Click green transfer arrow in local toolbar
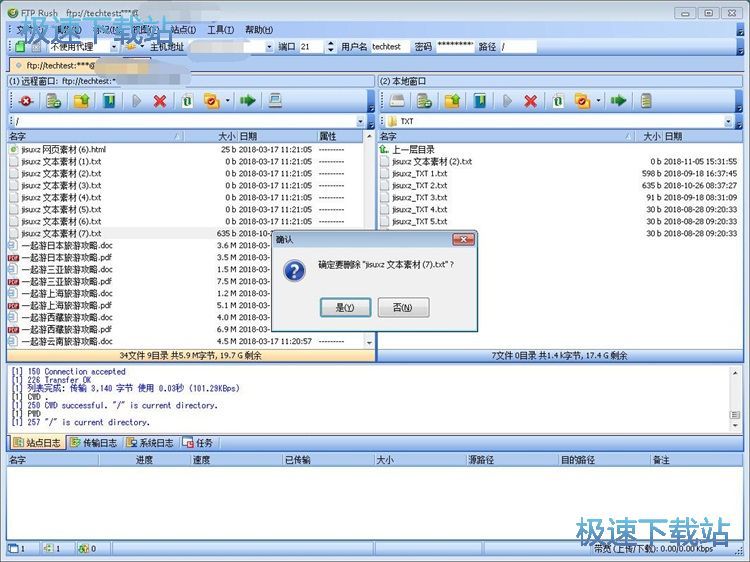Image resolution: width=750 pixels, height=562 pixels. tap(618, 101)
